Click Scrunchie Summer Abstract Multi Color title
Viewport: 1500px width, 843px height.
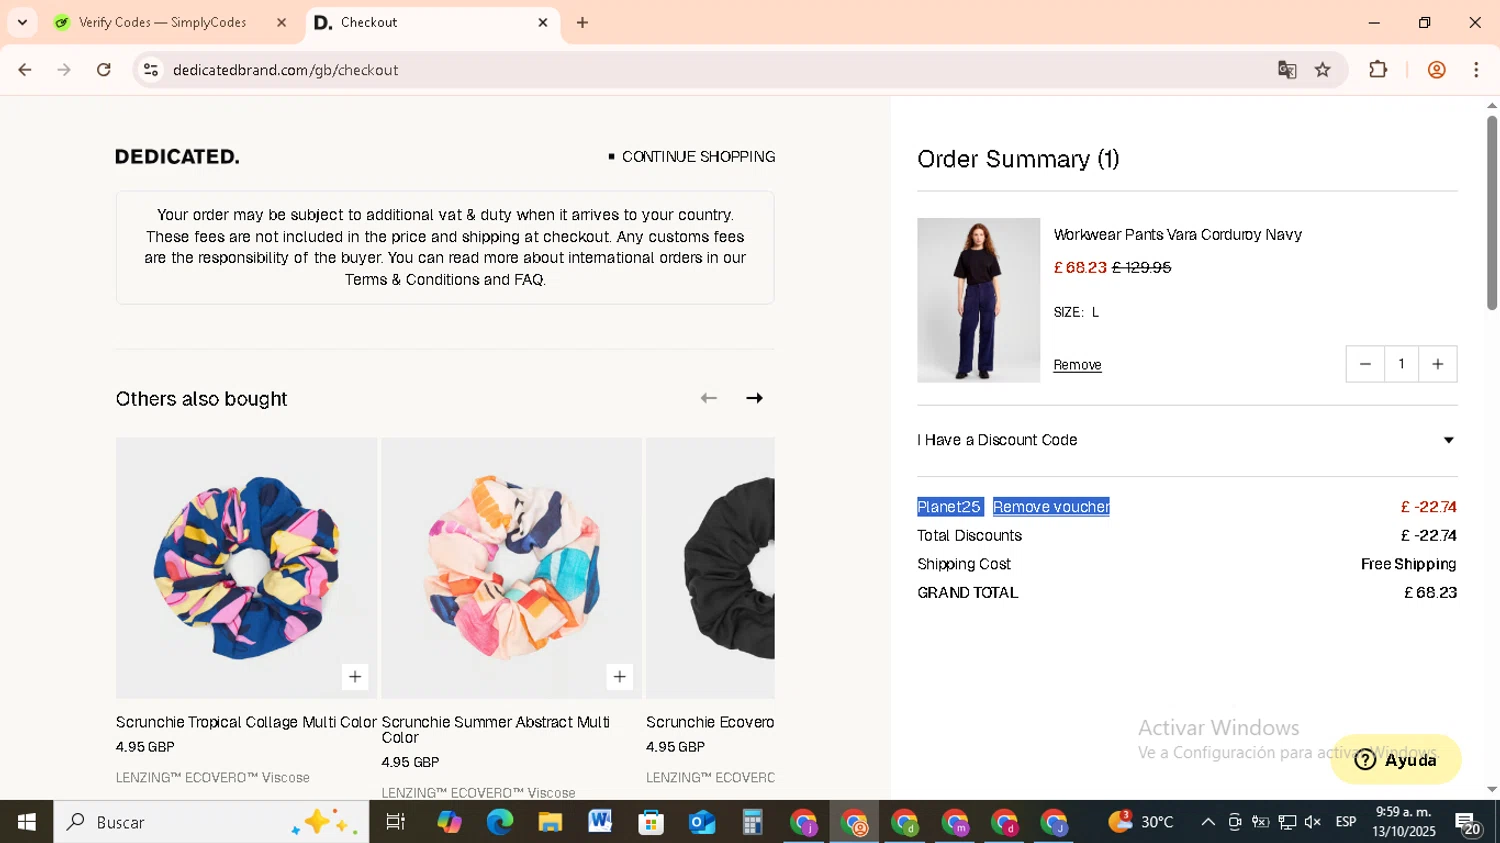click(496, 730)
